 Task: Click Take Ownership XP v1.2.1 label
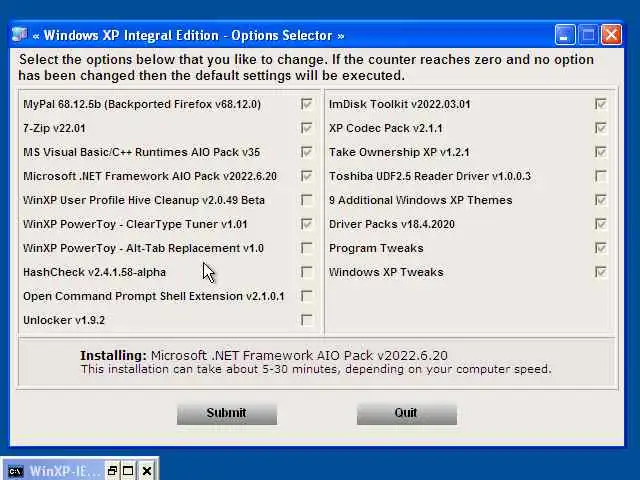[399, 152]
